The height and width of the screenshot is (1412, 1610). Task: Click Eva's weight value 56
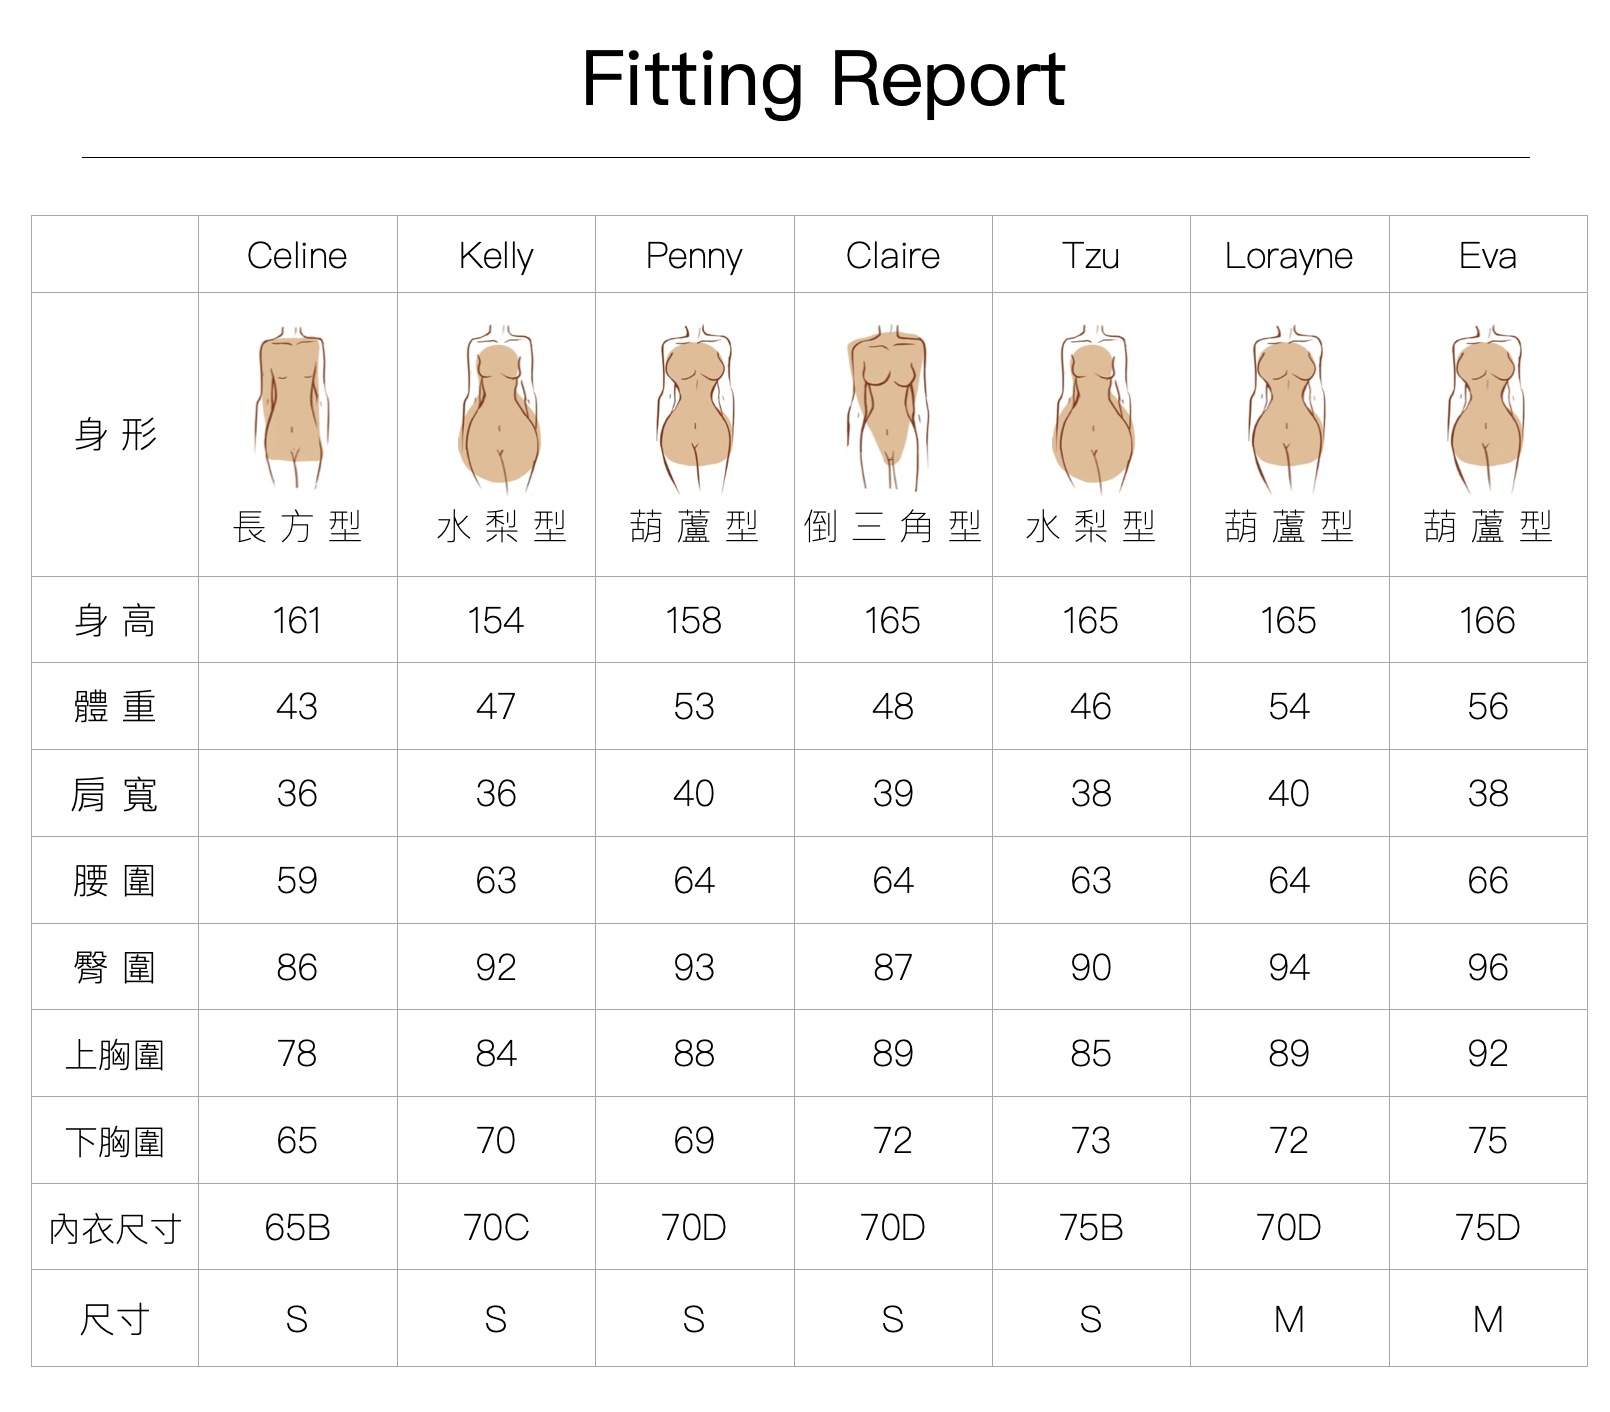(1487, 707)
